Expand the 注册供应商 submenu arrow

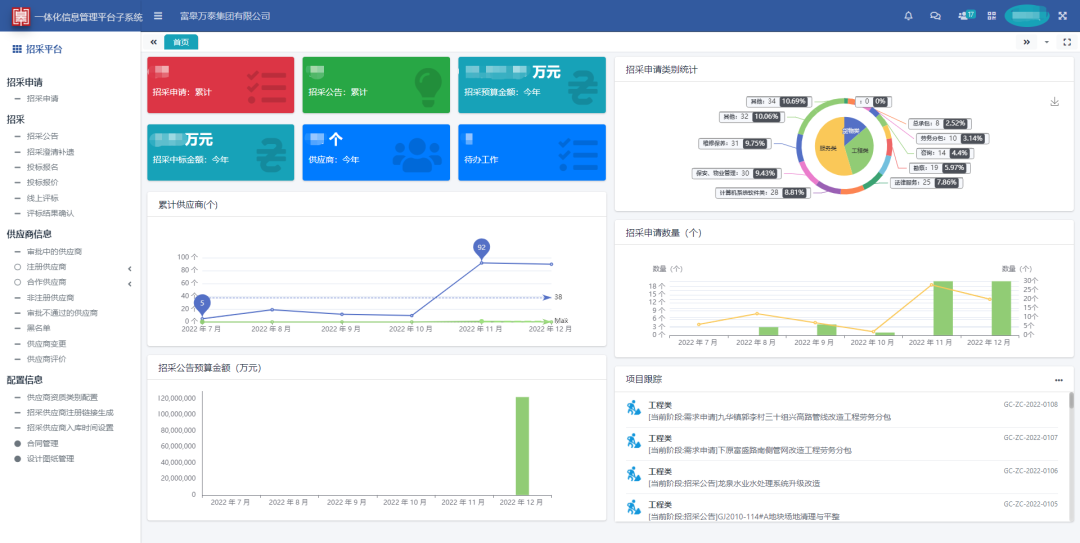(x=129, y=268)
